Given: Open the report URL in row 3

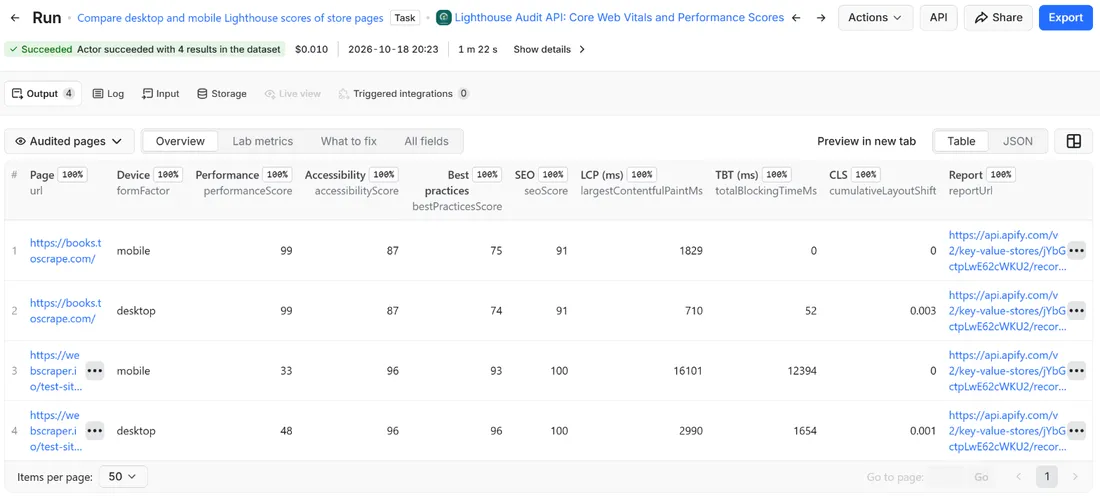Looking at the screenshot, I should tap(1007, 371).
